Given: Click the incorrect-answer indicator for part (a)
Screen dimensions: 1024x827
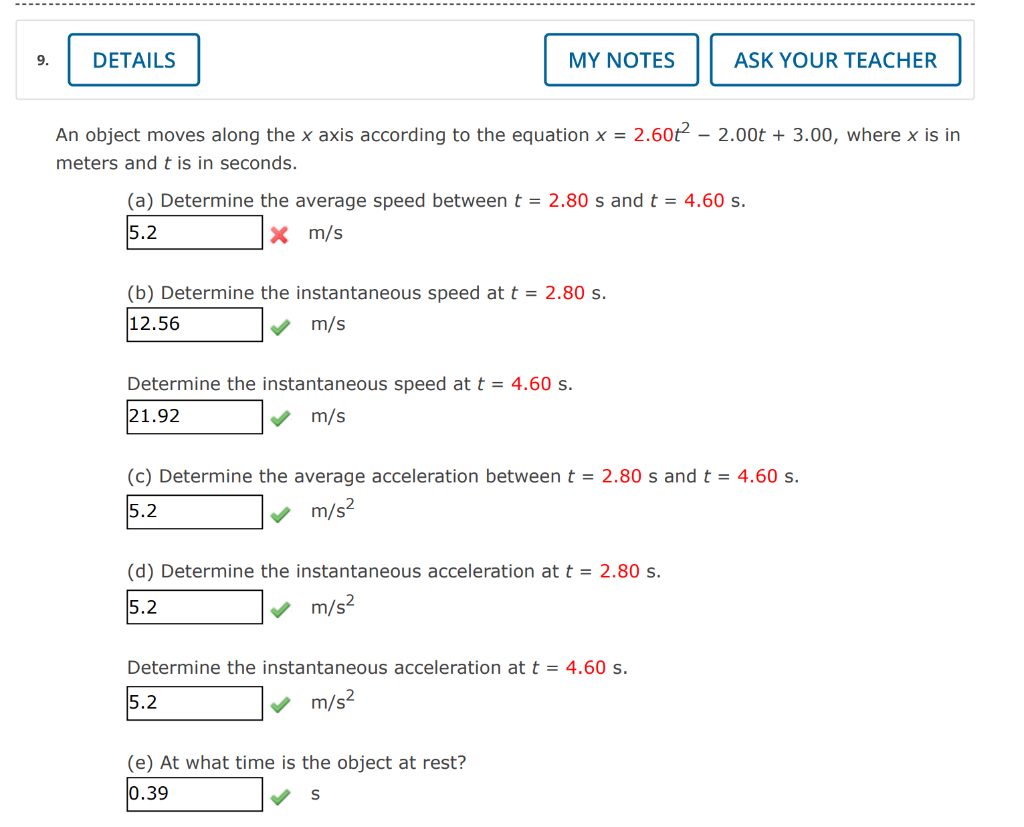Looking at the screenshot, I should (x=279, y=236).
